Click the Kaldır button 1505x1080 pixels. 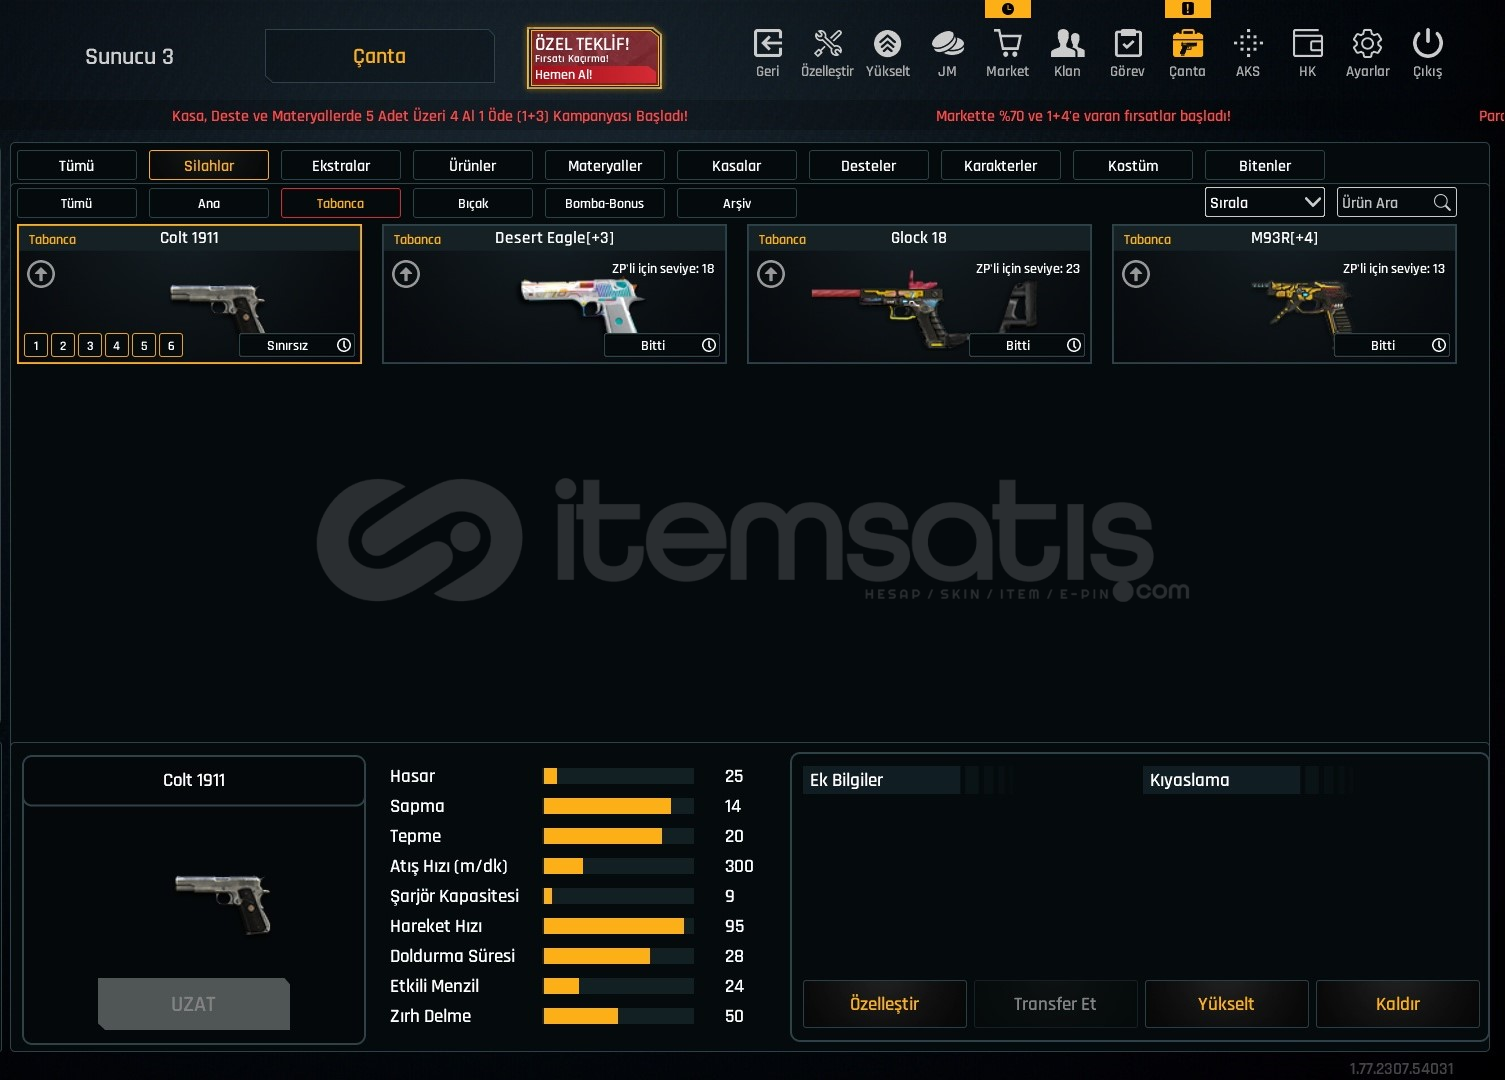click(1398, 1004)
